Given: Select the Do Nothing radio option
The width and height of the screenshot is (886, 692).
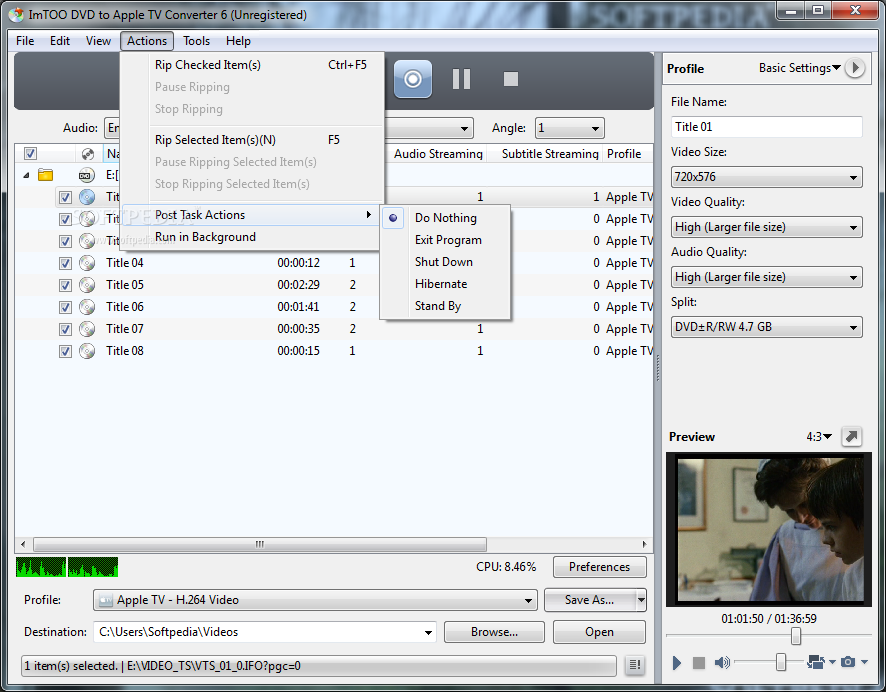Looking at the screenshot, I should (445, 218).
